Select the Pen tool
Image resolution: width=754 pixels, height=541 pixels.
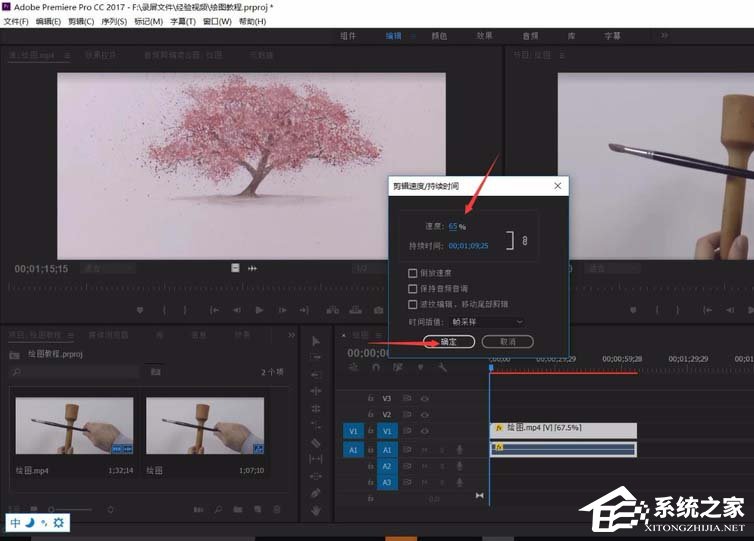[x=316, y=493]
